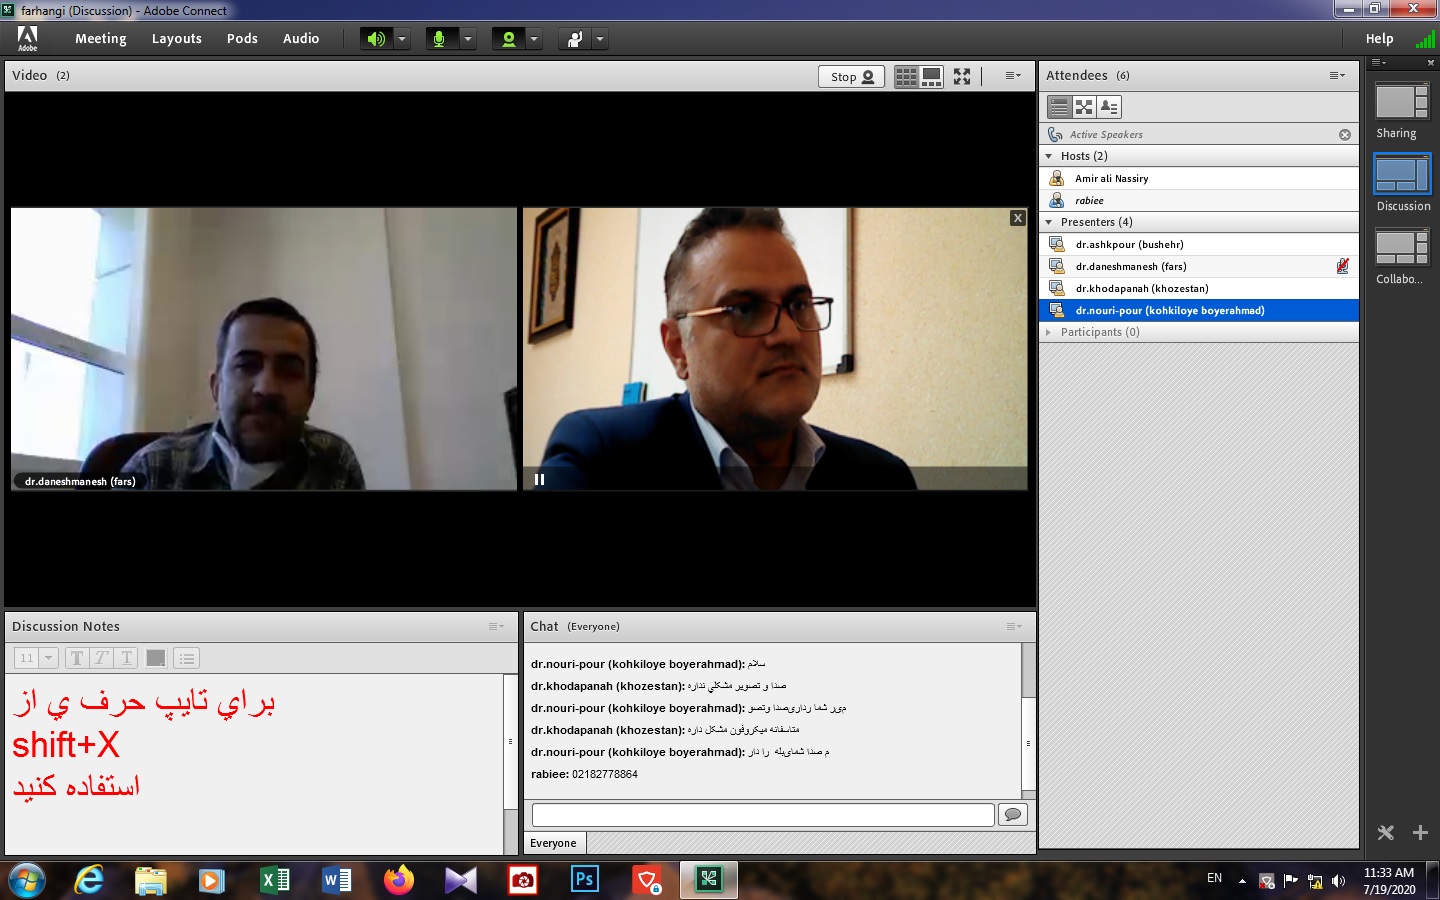Toggle the microphone mute button

439,39
